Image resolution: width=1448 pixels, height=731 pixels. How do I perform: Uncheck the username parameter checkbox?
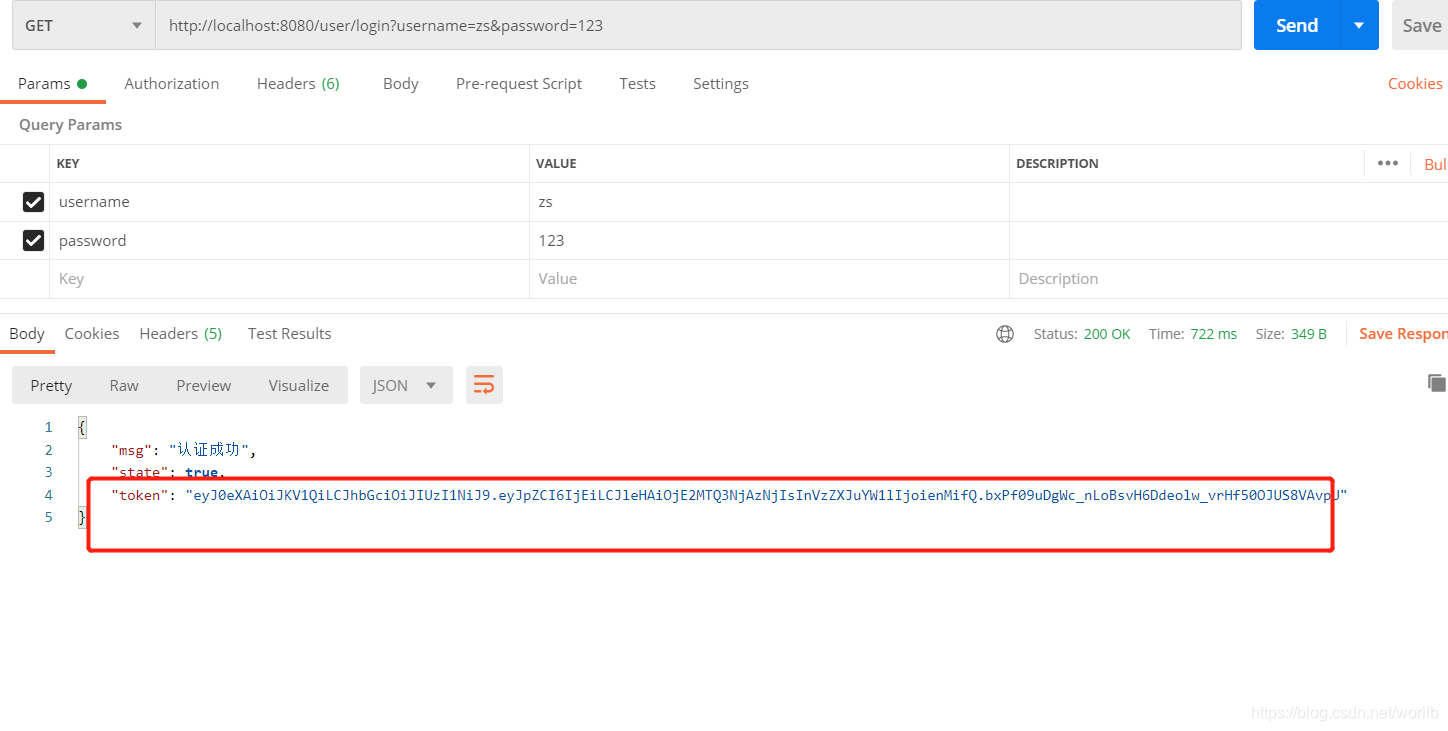33,202
